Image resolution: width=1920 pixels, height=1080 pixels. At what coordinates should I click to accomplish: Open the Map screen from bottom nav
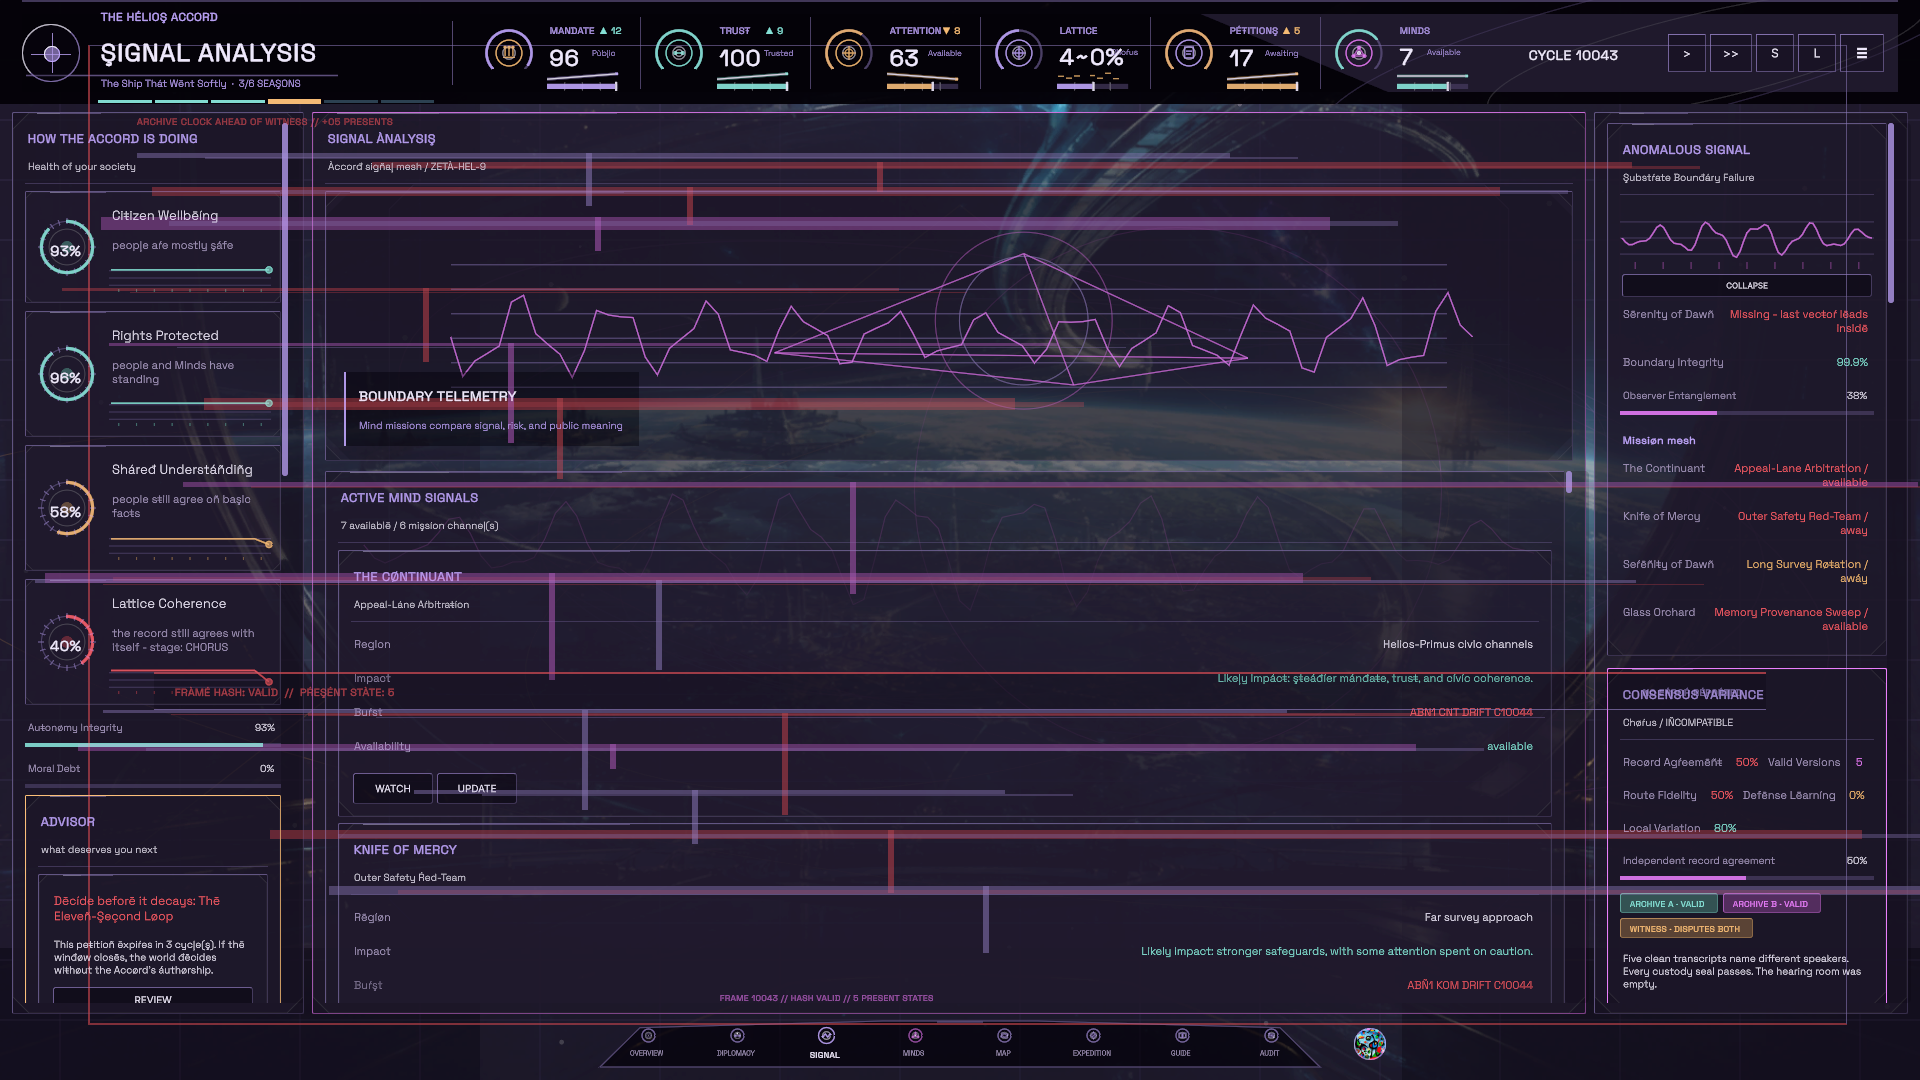pos(1003,1042)
